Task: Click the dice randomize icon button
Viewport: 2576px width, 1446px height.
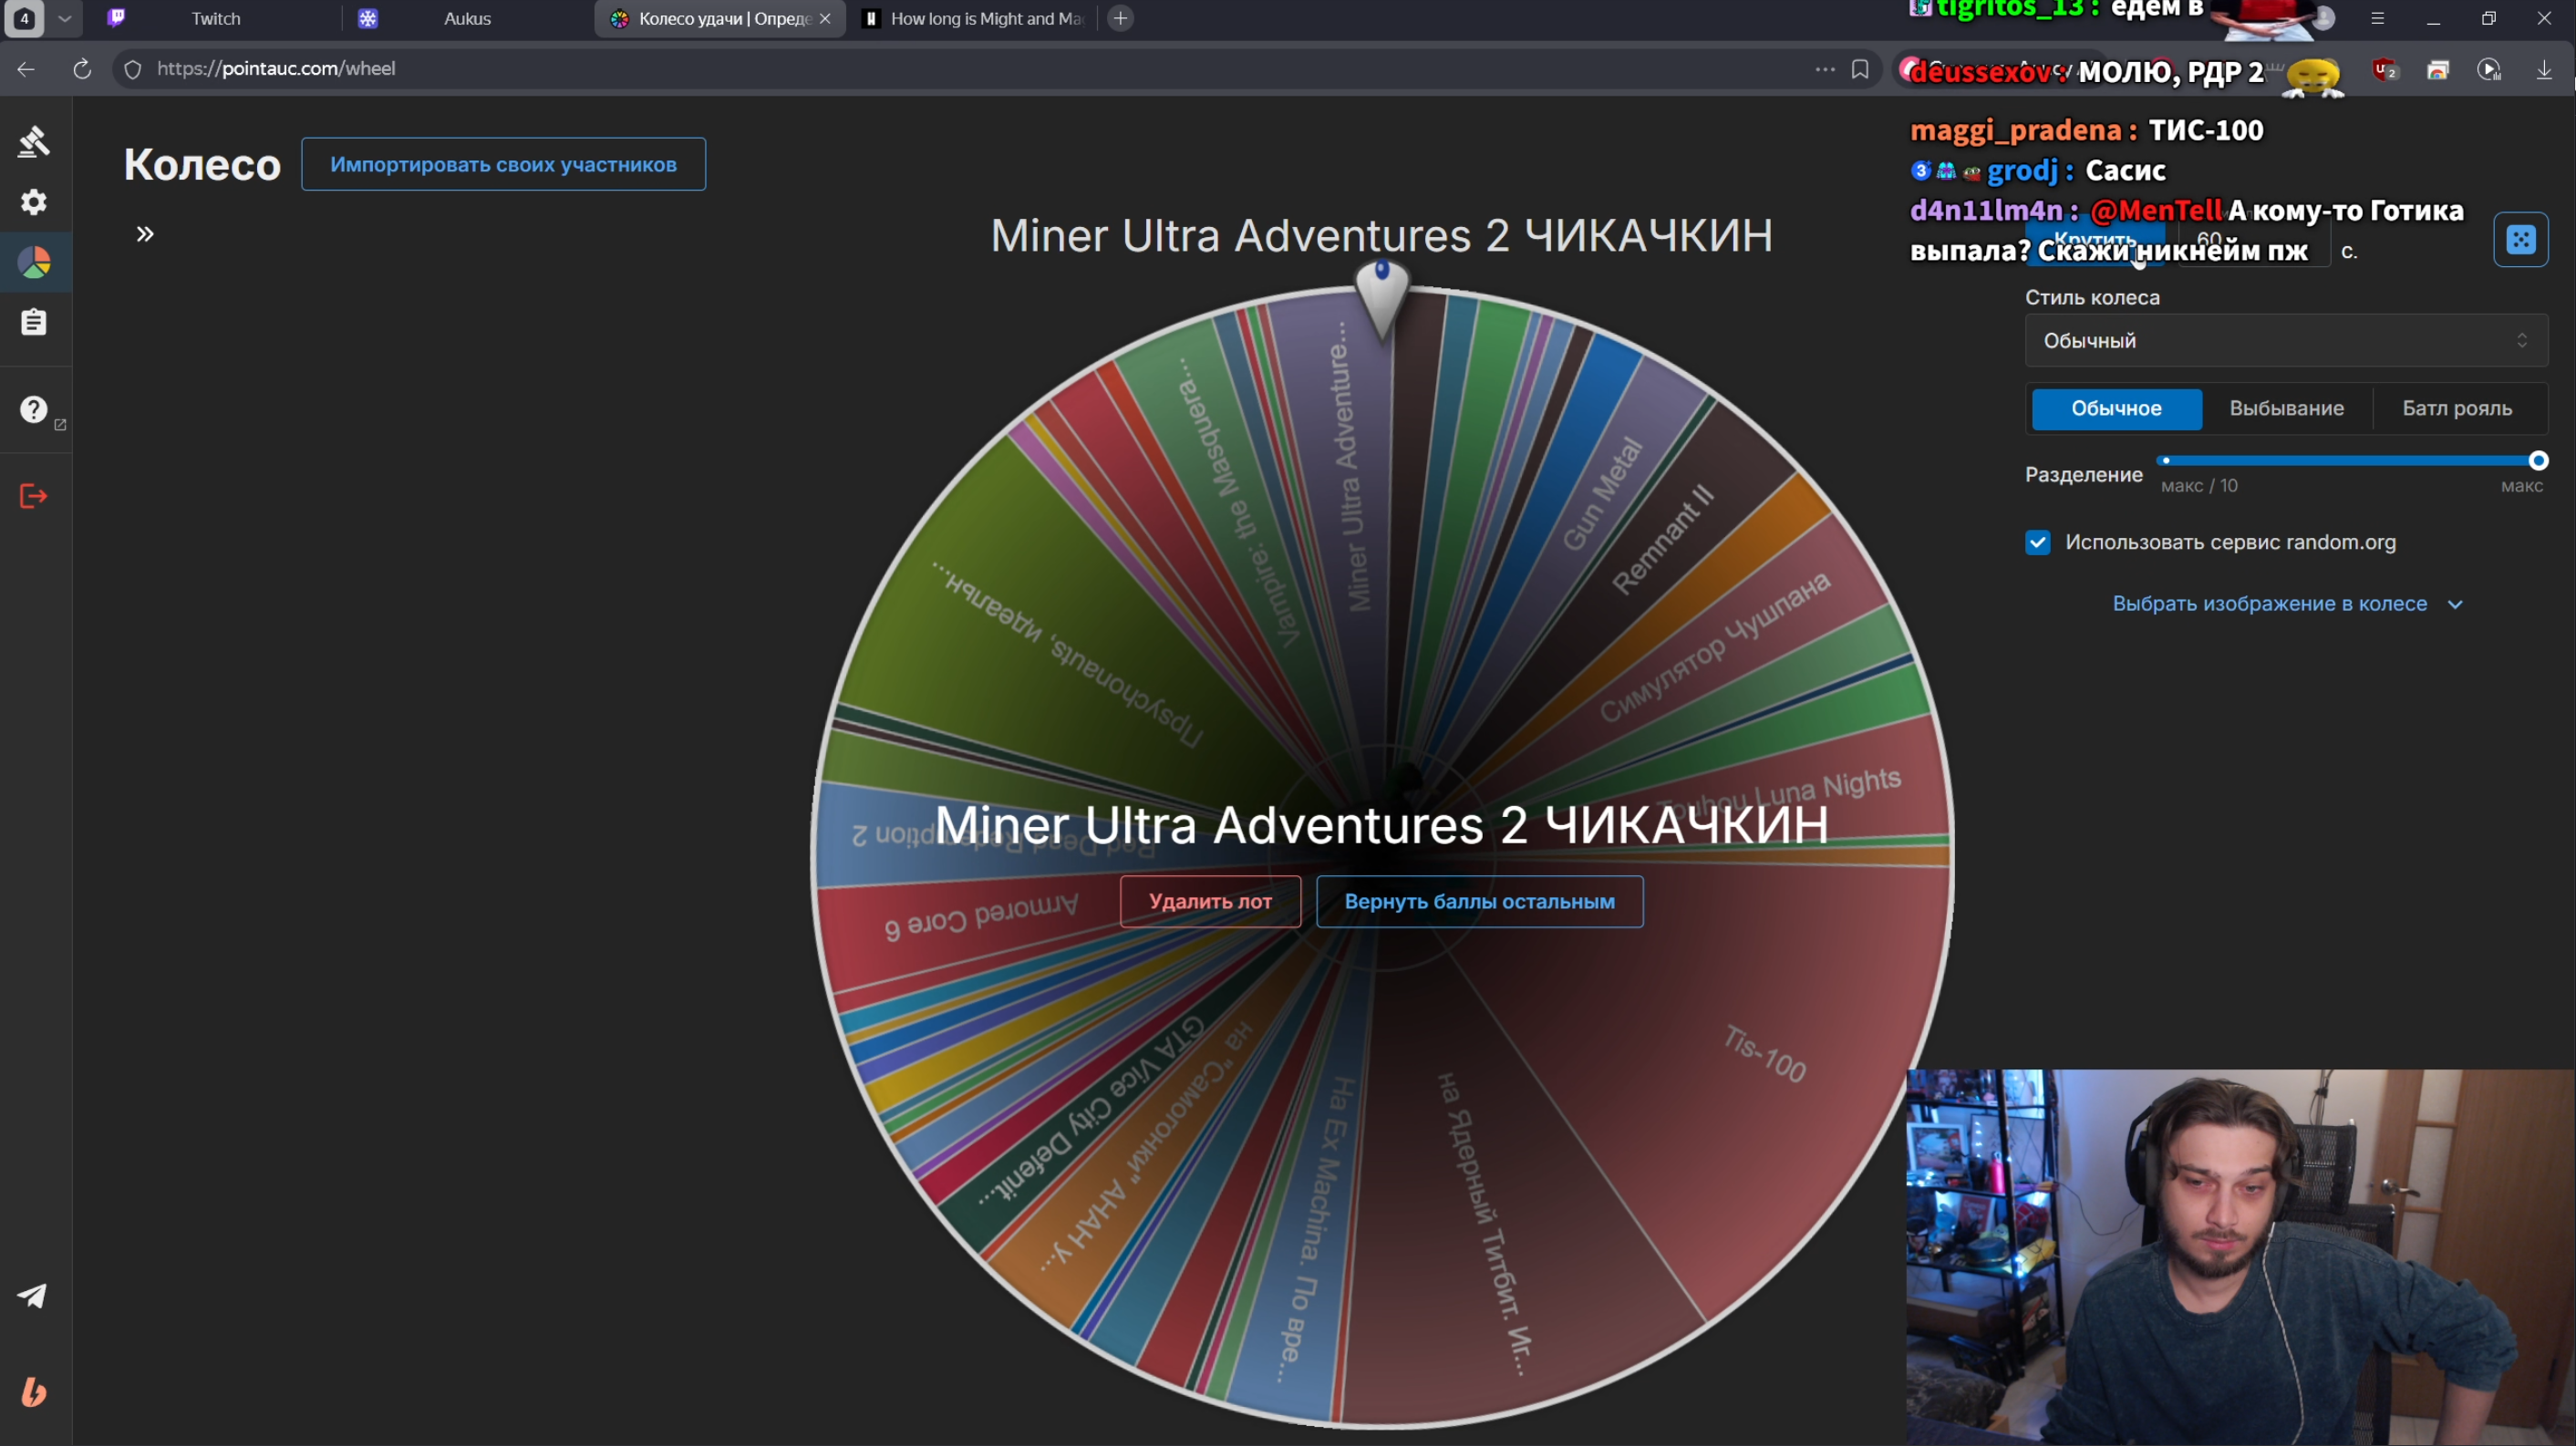Action: tap(2520, 240)
